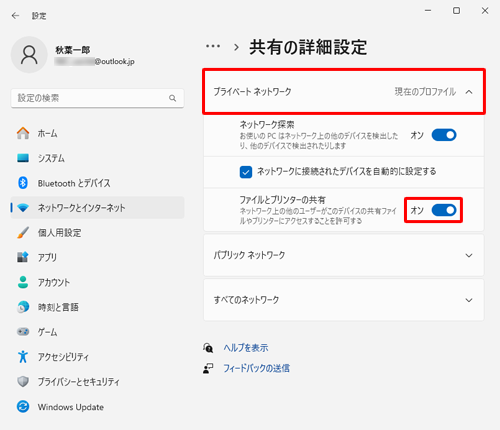The height and width of the screenshot is (430, 500).
Task: Open the フィードバックの送信 link
Action: tap(256, 368)
